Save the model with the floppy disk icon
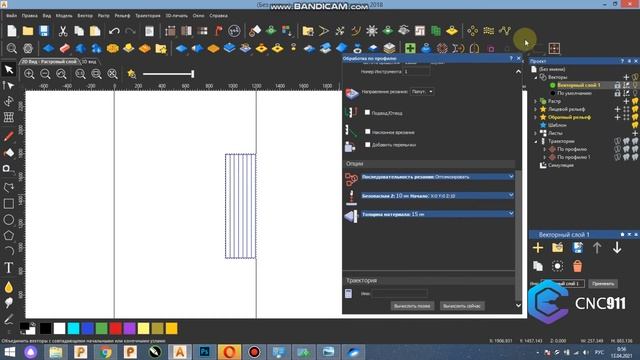640x360 pixels. pyautogui.click(x=44, y=31)
